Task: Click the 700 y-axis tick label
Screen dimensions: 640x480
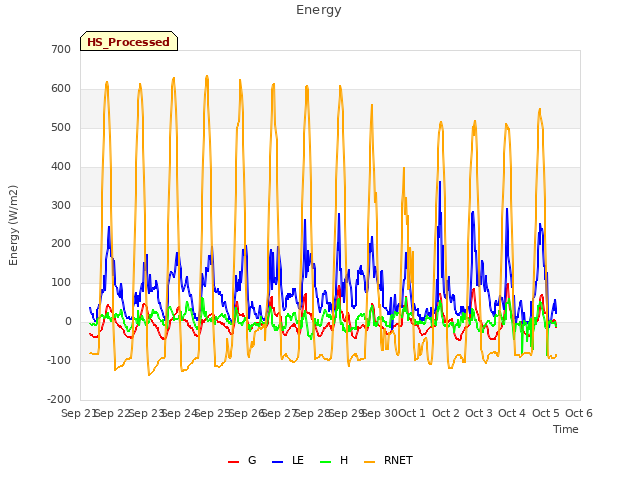Action: [61, 49]
